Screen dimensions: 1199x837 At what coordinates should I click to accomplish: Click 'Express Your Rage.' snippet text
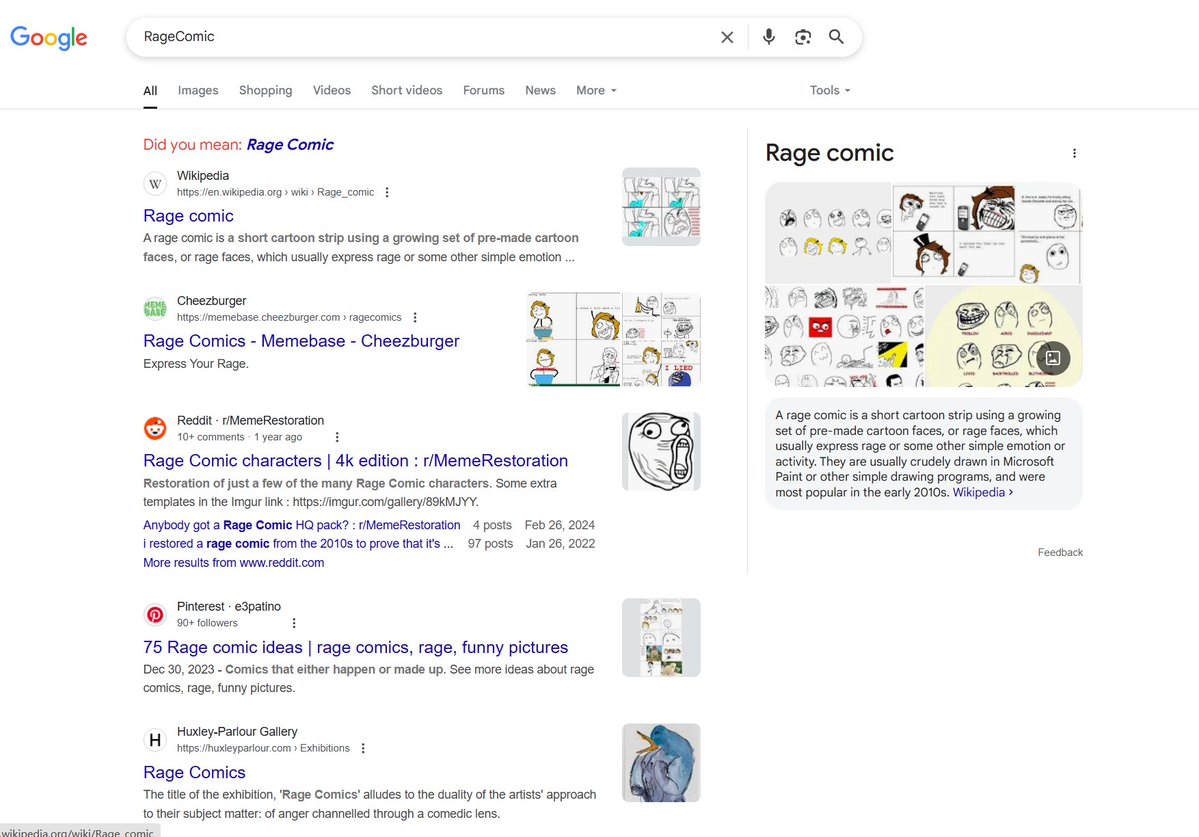tap(196, 364)
